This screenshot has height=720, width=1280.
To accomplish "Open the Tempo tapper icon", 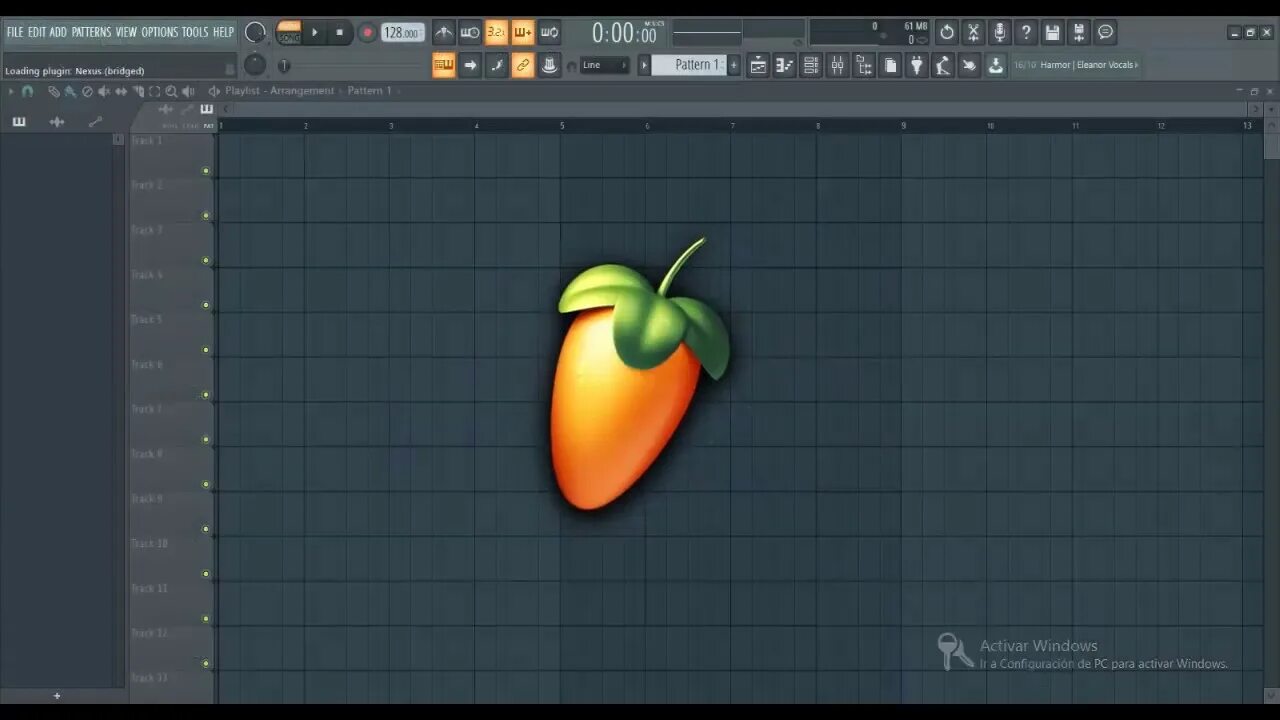I will 942,65.
